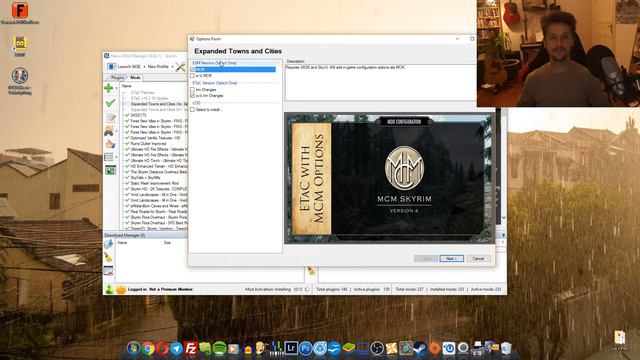The image size is (640, 360).
Task: Select the SkyFalls + SkyMills mod row
Action: tap(145, 178)
